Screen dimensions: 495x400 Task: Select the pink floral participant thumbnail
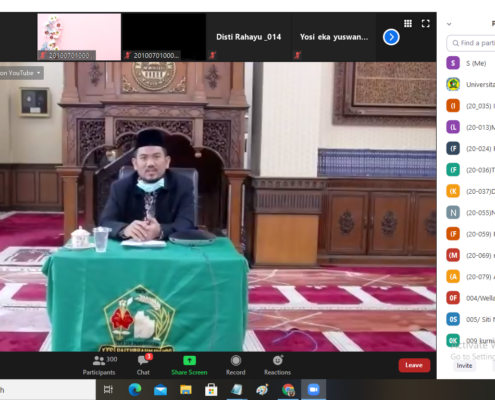coord(79,37)
